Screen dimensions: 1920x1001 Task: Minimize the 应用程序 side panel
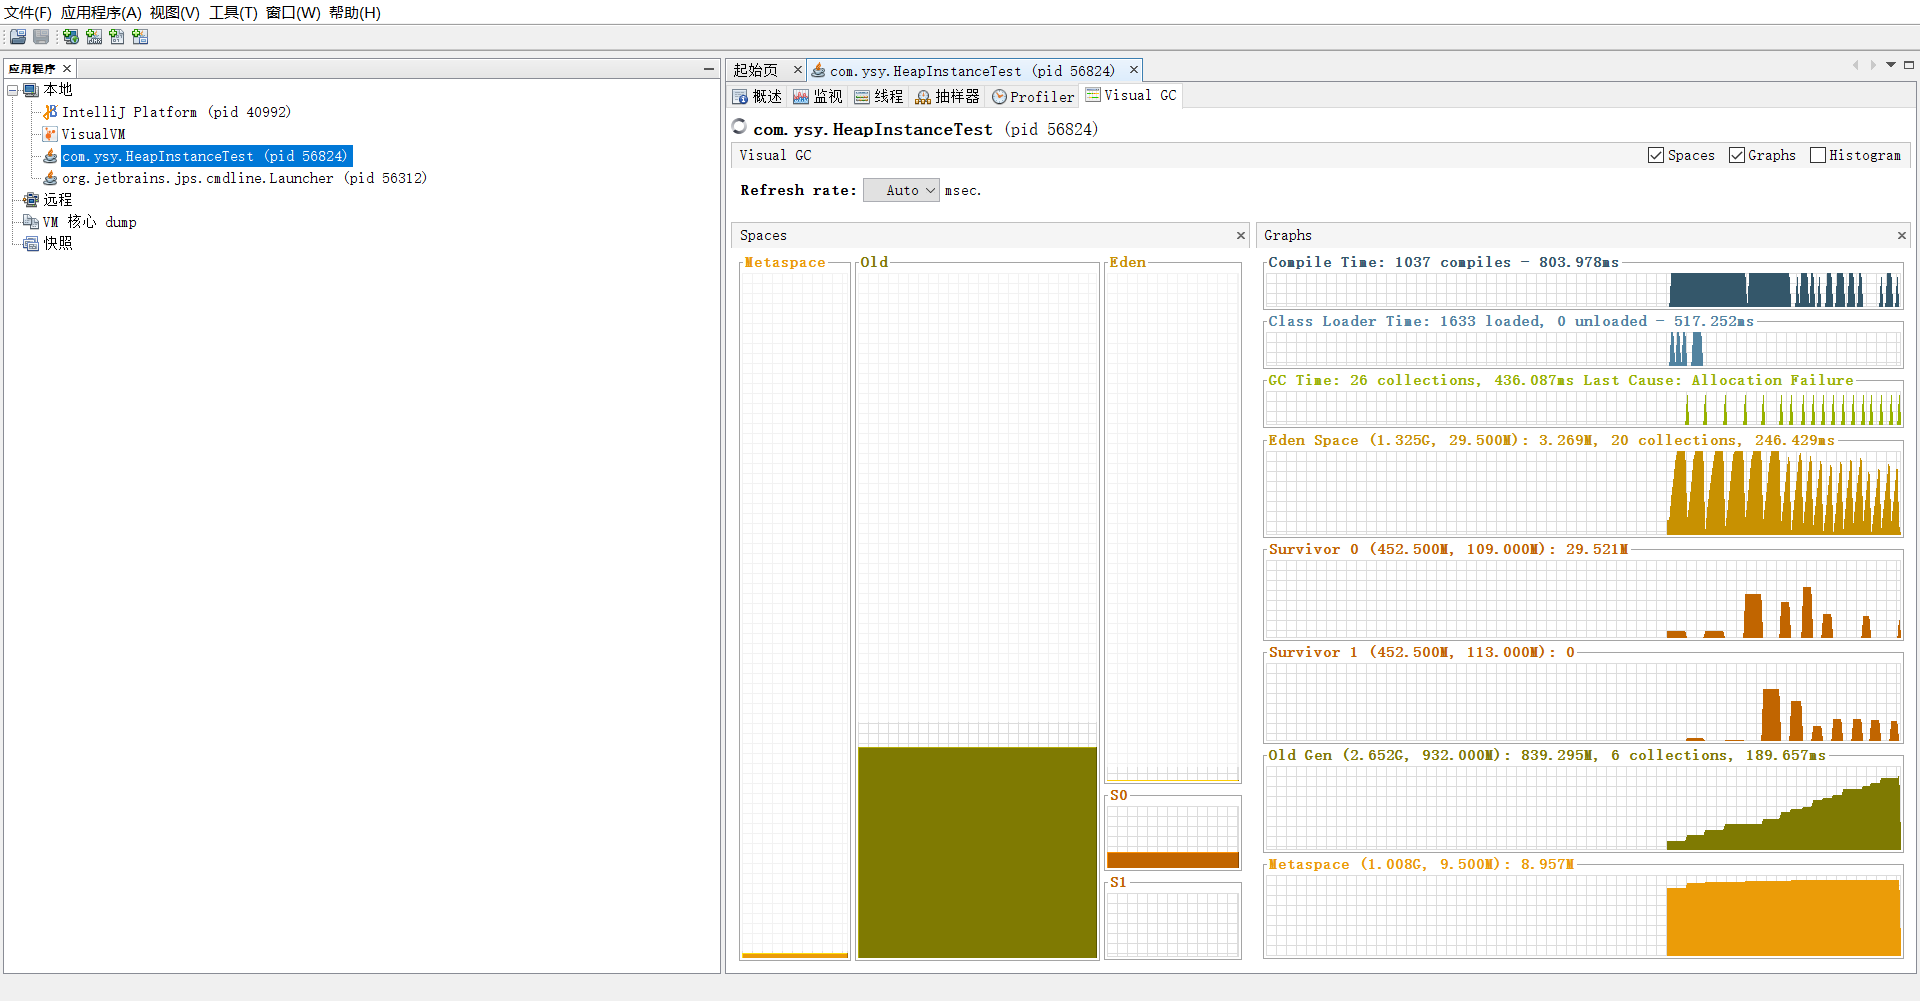[709, 69]
